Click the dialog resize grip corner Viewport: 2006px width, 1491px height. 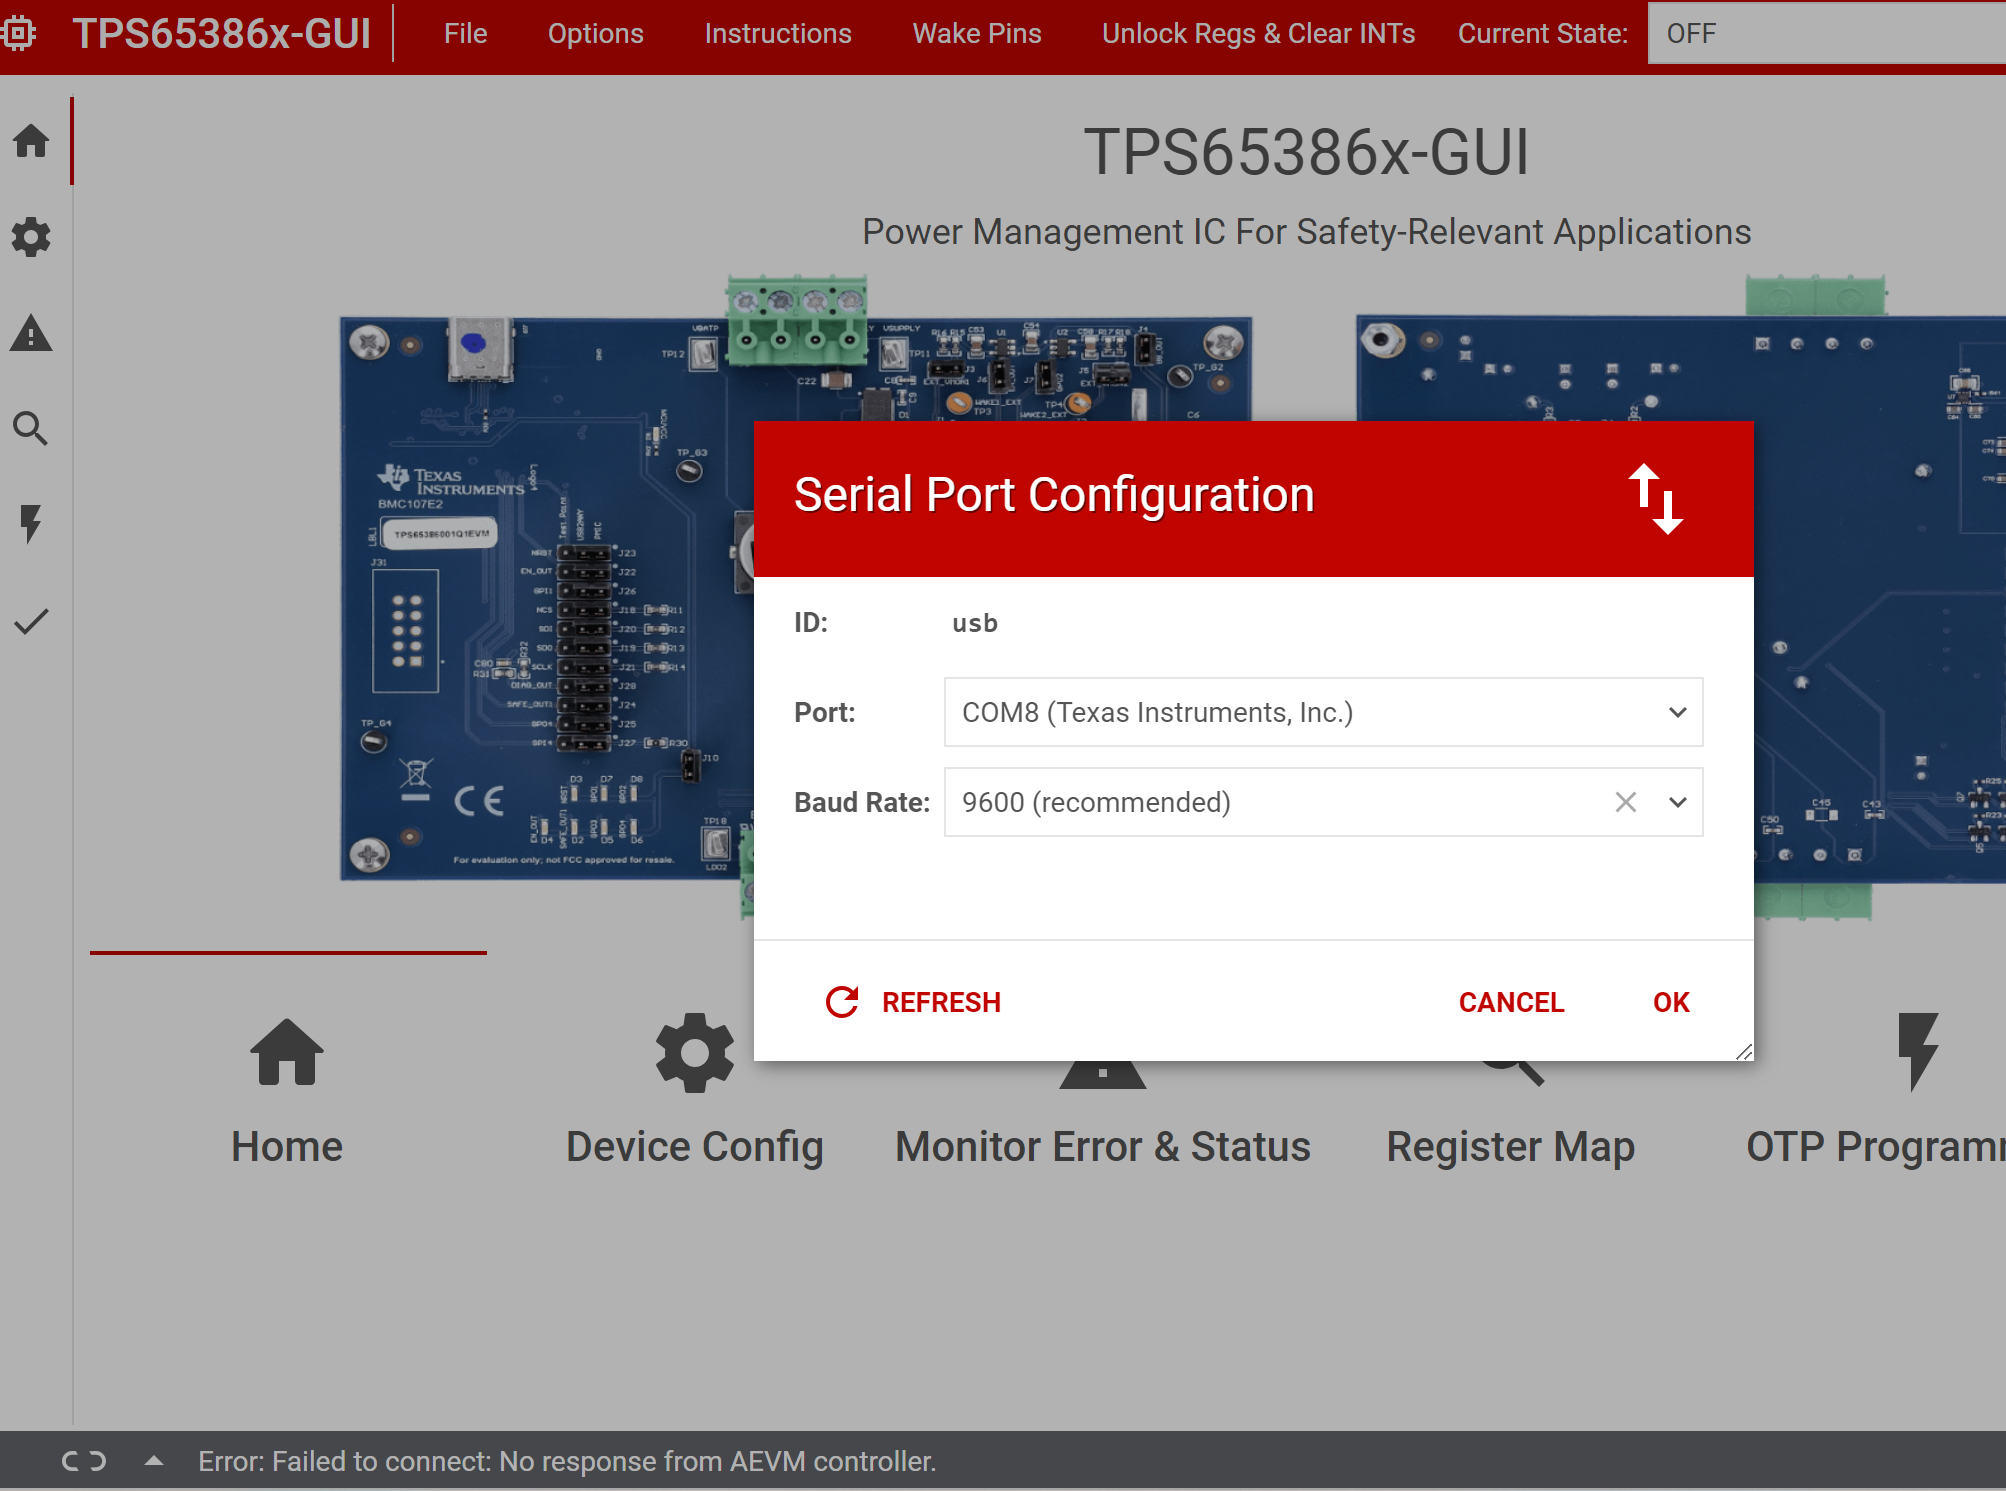click(x=1744, y=1051)
